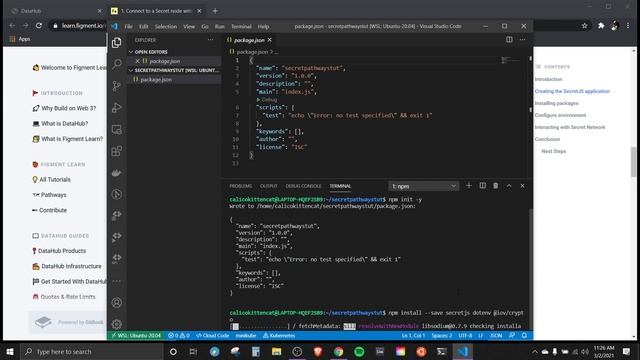Click Ln 1, Col 1 in status bar
The width and height of the screenshot is (640, 360).
(x=413, y=336)
